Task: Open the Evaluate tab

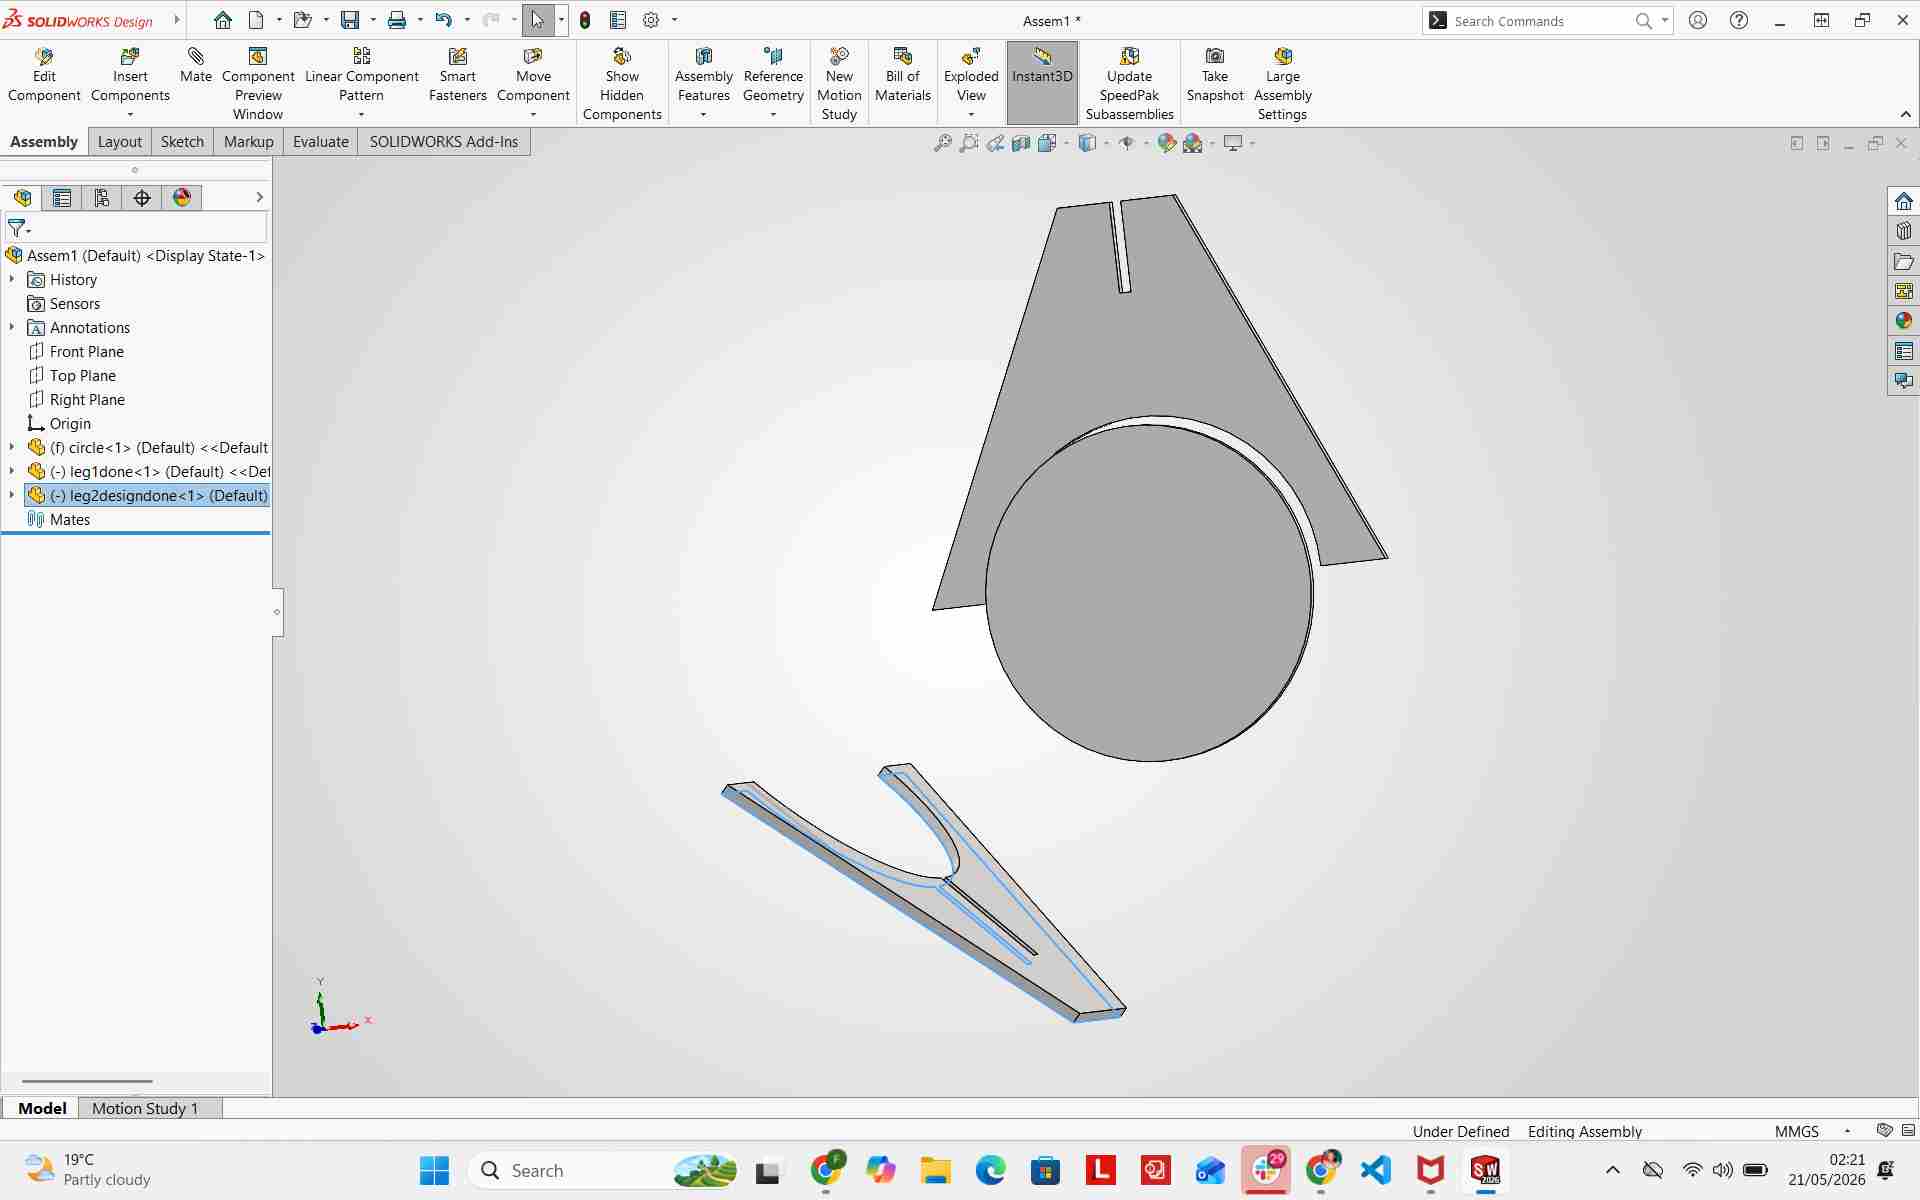Action: [321, 142]
